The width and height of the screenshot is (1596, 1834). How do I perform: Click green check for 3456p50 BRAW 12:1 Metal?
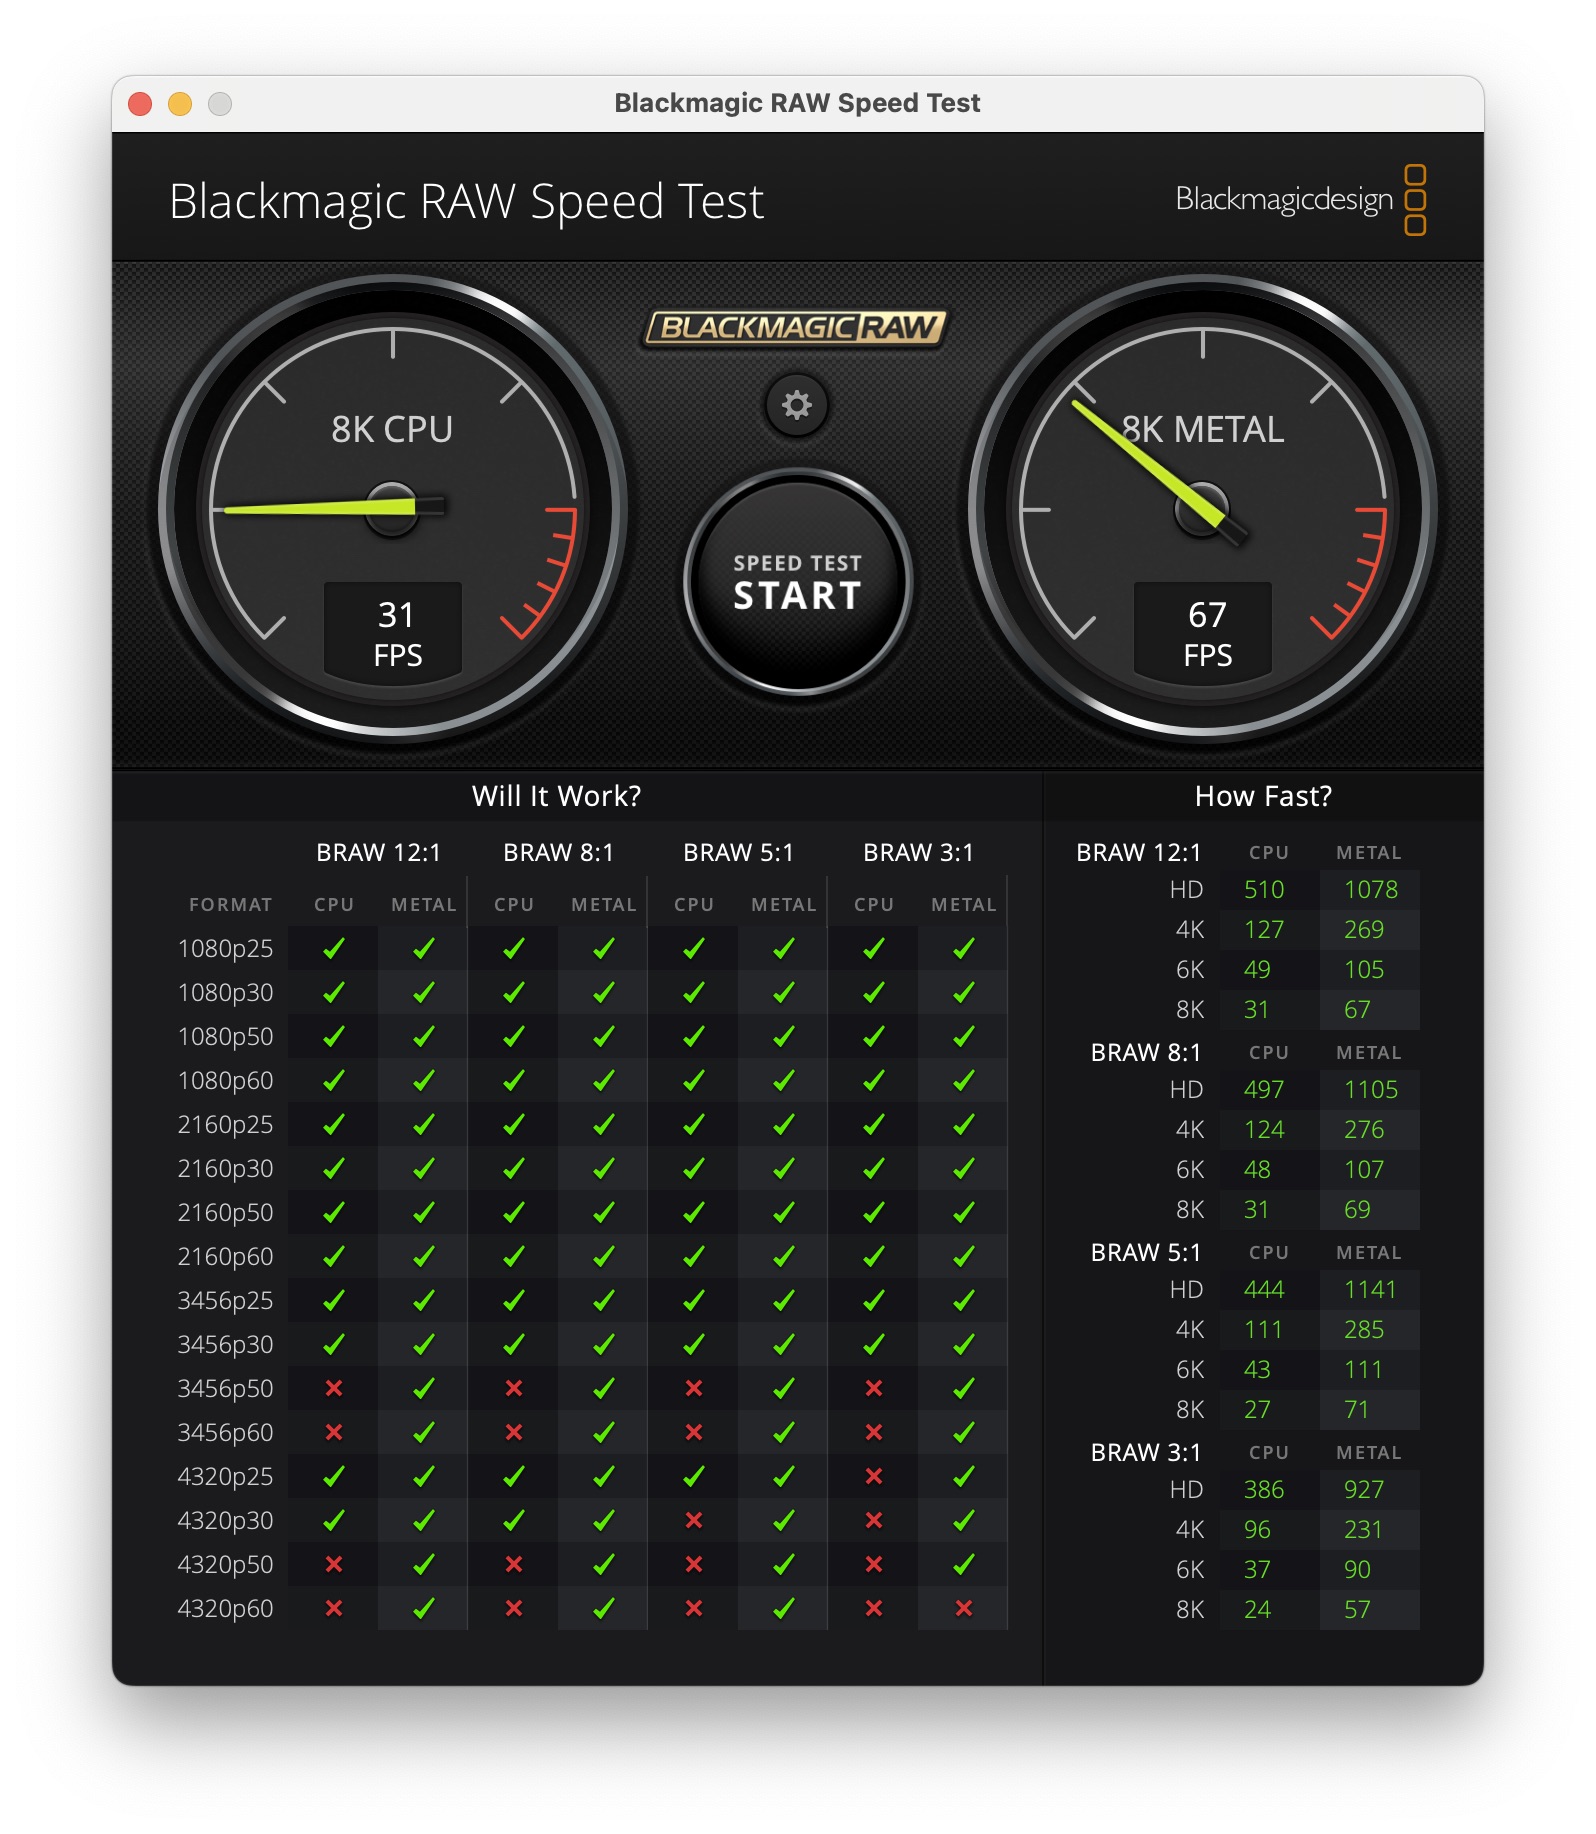click(424, 1388)
